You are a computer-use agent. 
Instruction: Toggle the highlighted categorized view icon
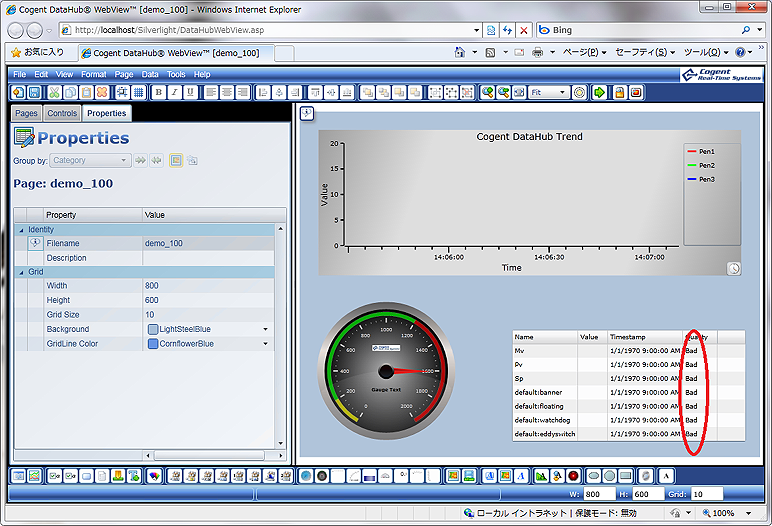(176, 161)
